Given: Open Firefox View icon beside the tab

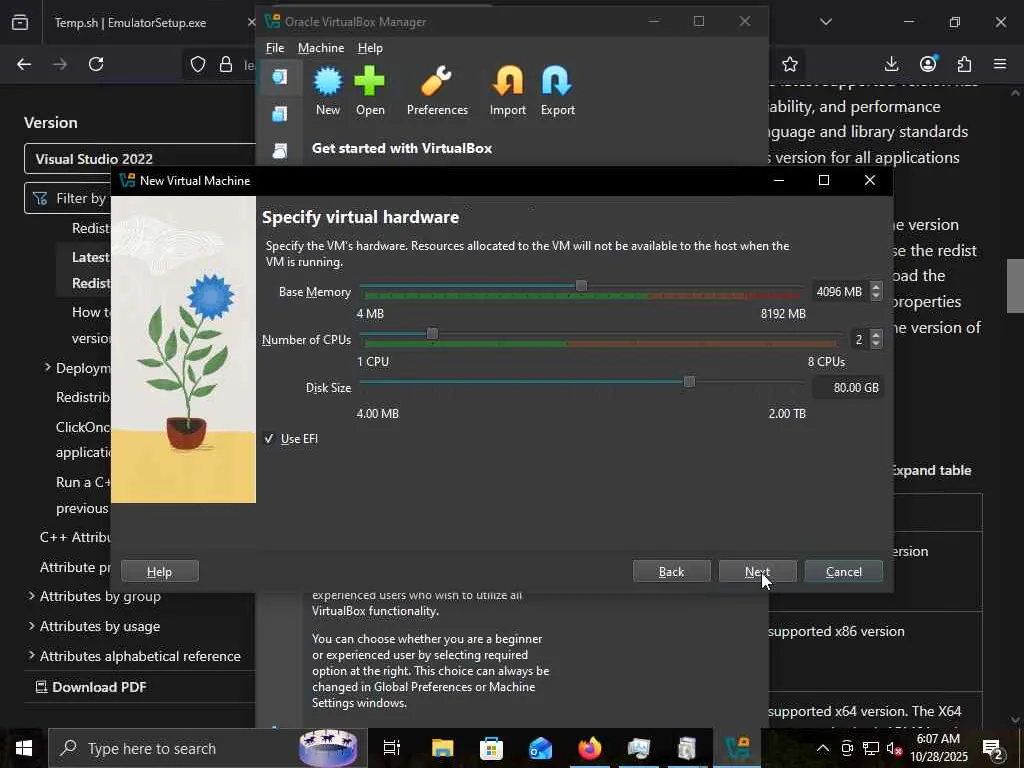Looking at the screenshot, I should pyautogui.click(x=20, y=22).
